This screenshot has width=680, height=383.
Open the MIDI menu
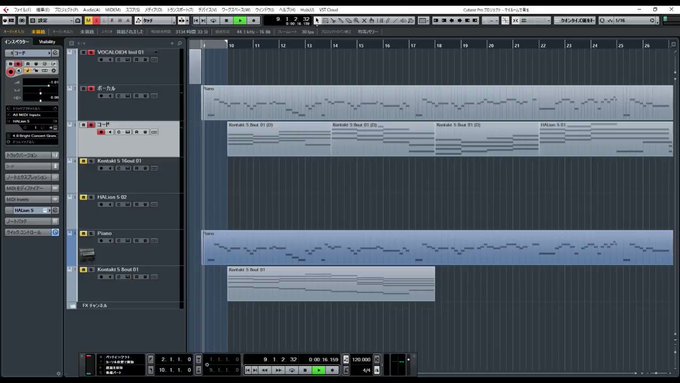click(113, 10)
